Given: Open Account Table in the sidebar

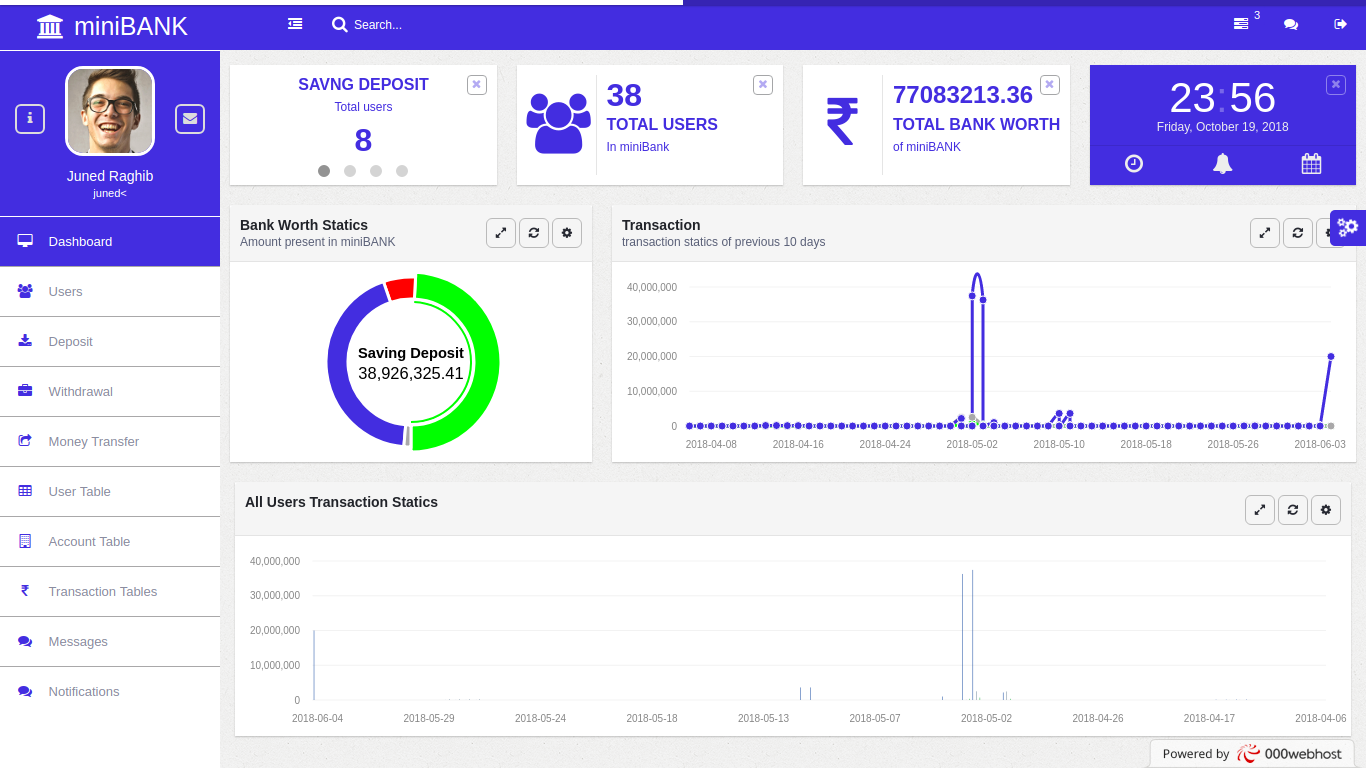Looking at the screenshot, I should click(x=110, y=541).
